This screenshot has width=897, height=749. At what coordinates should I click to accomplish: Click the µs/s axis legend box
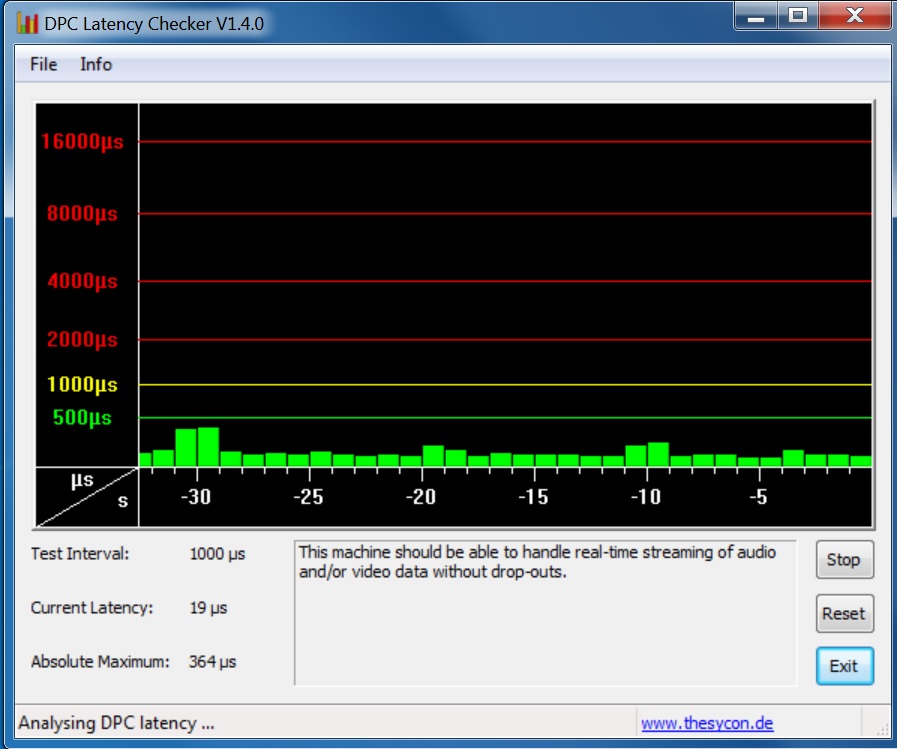click(x=87, y=496)
